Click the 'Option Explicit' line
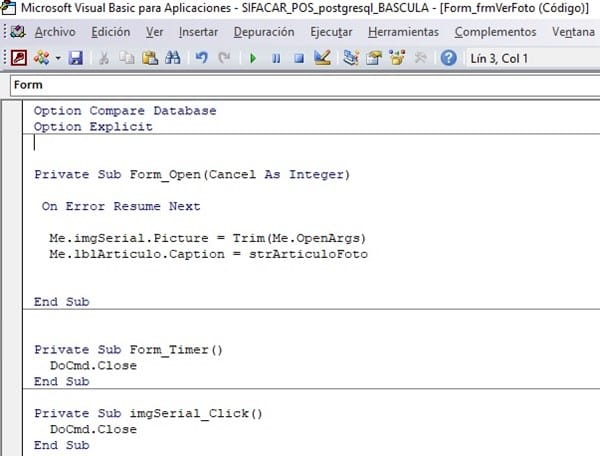This screenshot has width=600, height=456. pyautogui.click(x=93, y=127)
